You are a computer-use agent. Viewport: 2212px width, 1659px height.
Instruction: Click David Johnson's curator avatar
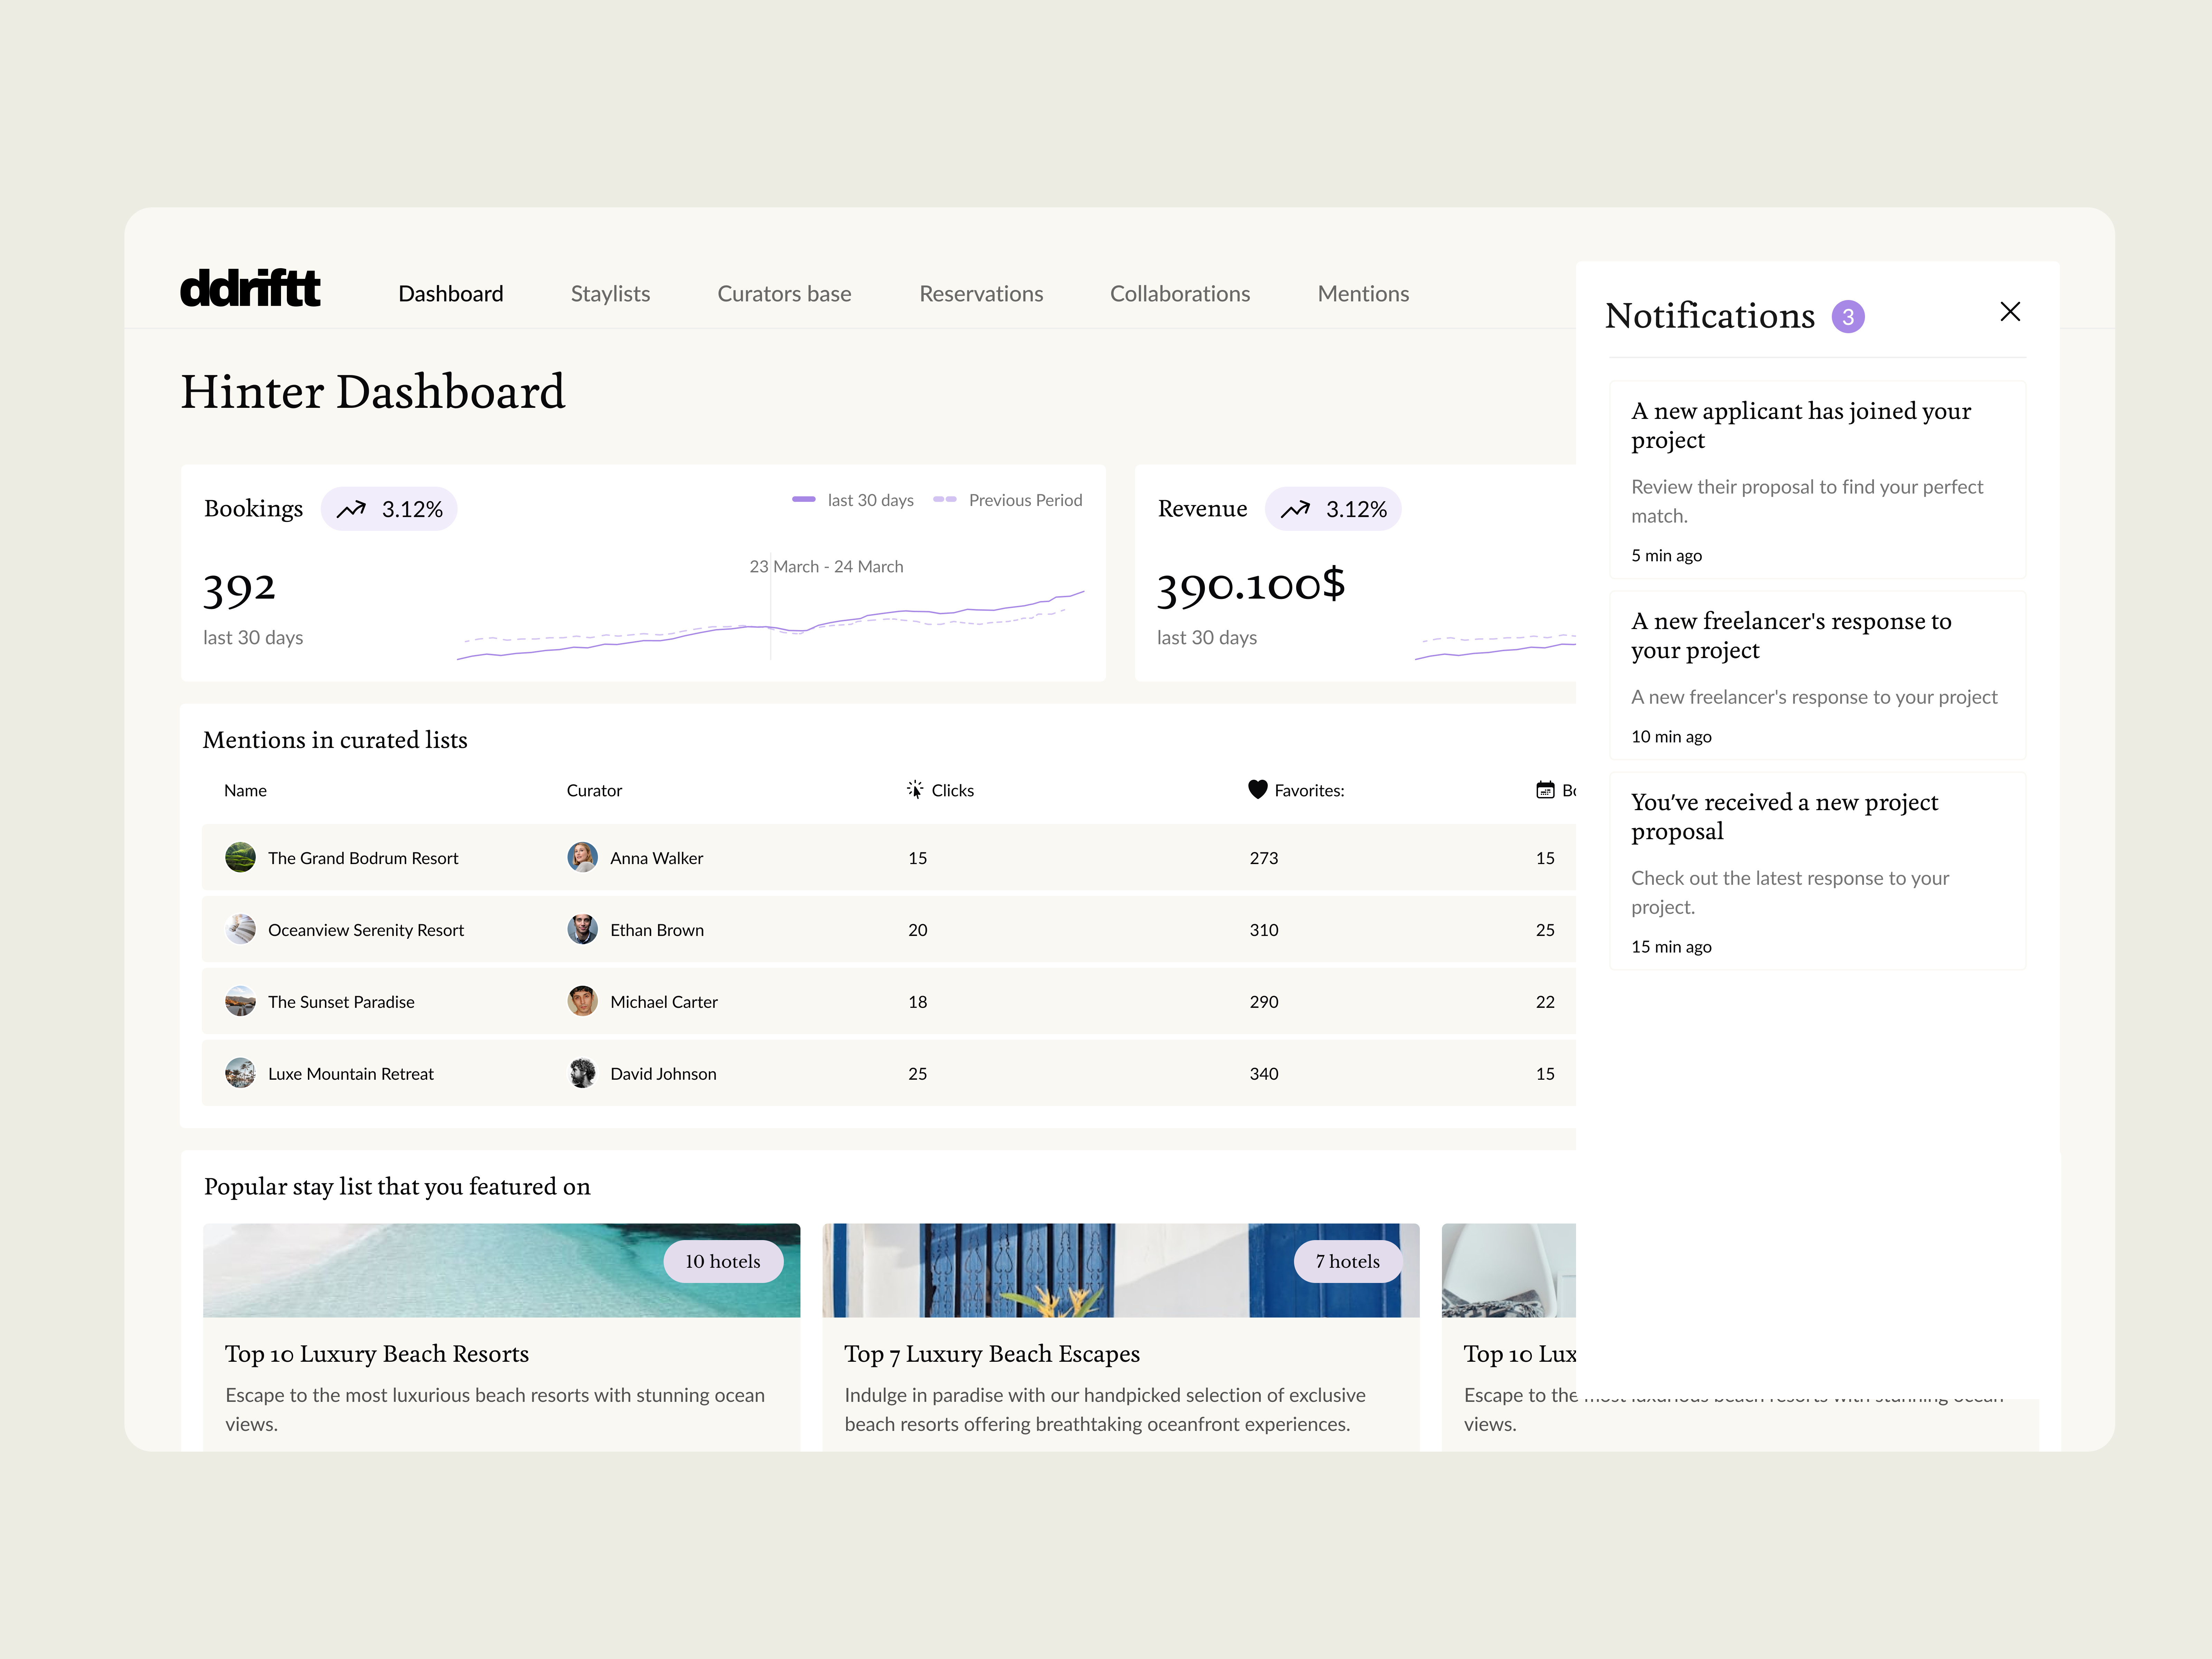click(x=583, y=1073)
